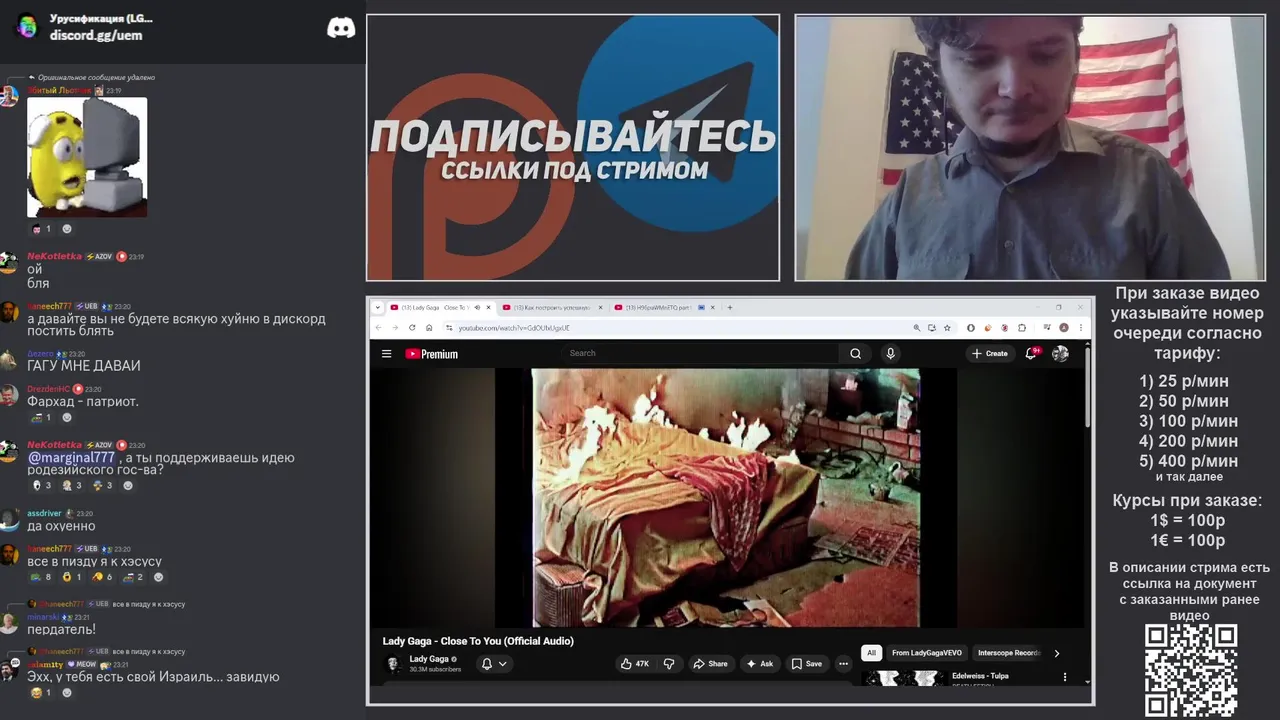Viewport: 1280px width, 720px height.
Task: Click the YouTube Premium logo
Action: (x=431, y=354)
